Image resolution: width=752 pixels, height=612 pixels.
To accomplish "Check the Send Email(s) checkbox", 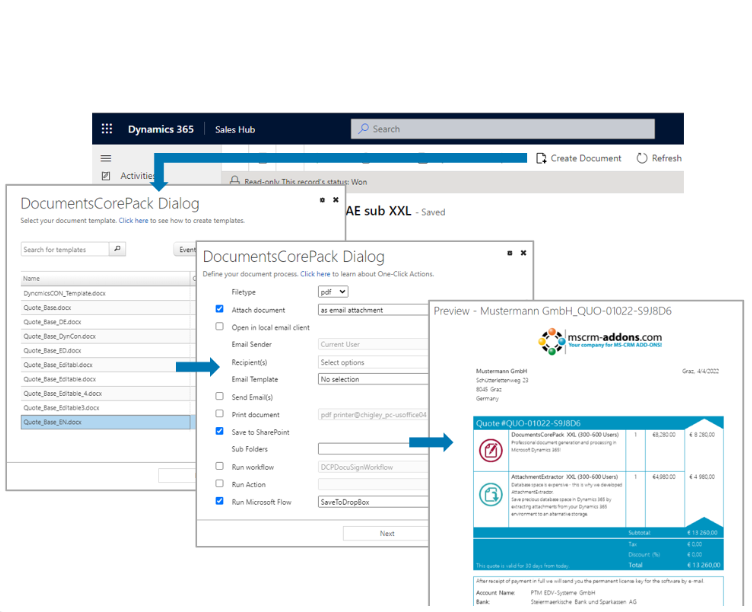I will (220, 396).
